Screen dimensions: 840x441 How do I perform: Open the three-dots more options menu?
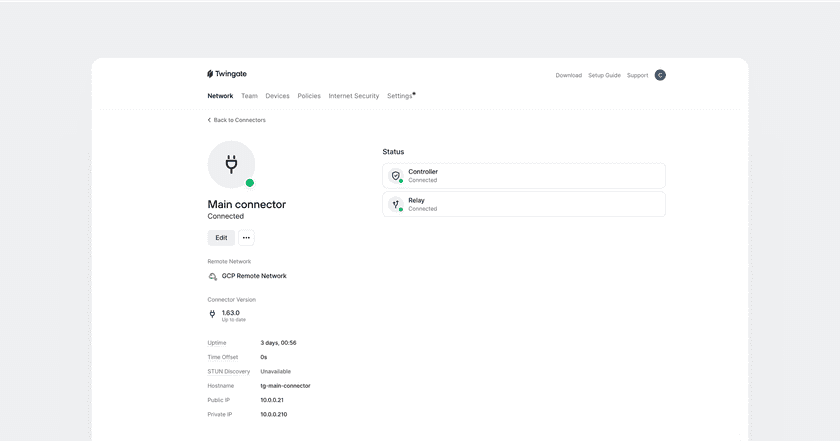pyautogui.click(x=246, y=238)
